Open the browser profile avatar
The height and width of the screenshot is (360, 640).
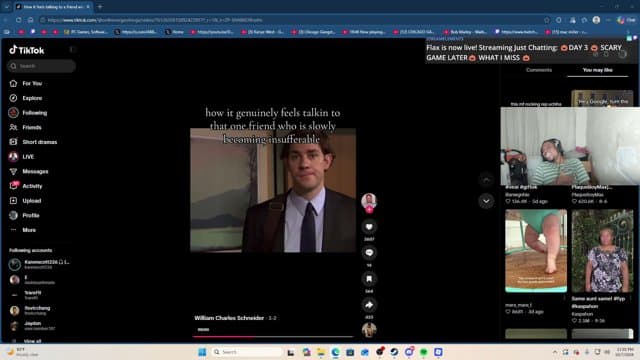coord(596,20)
